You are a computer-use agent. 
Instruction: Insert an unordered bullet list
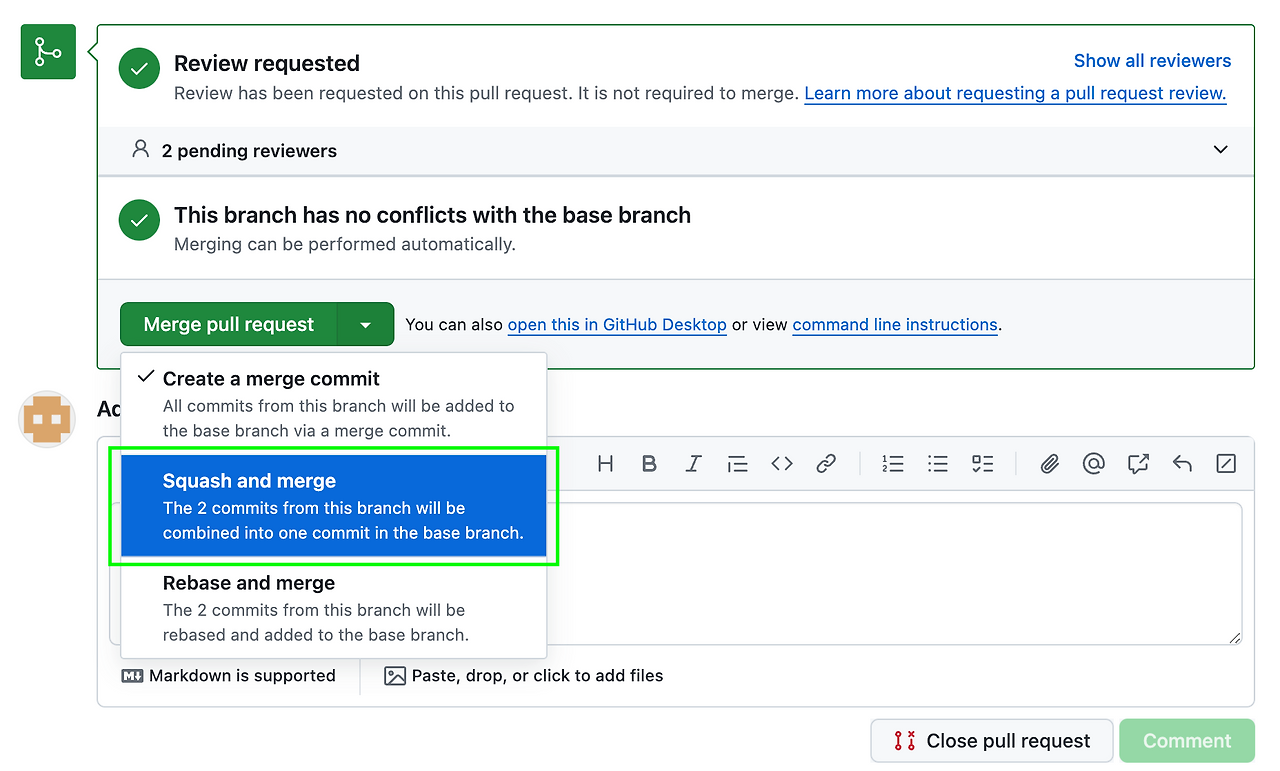click(937, 464)
